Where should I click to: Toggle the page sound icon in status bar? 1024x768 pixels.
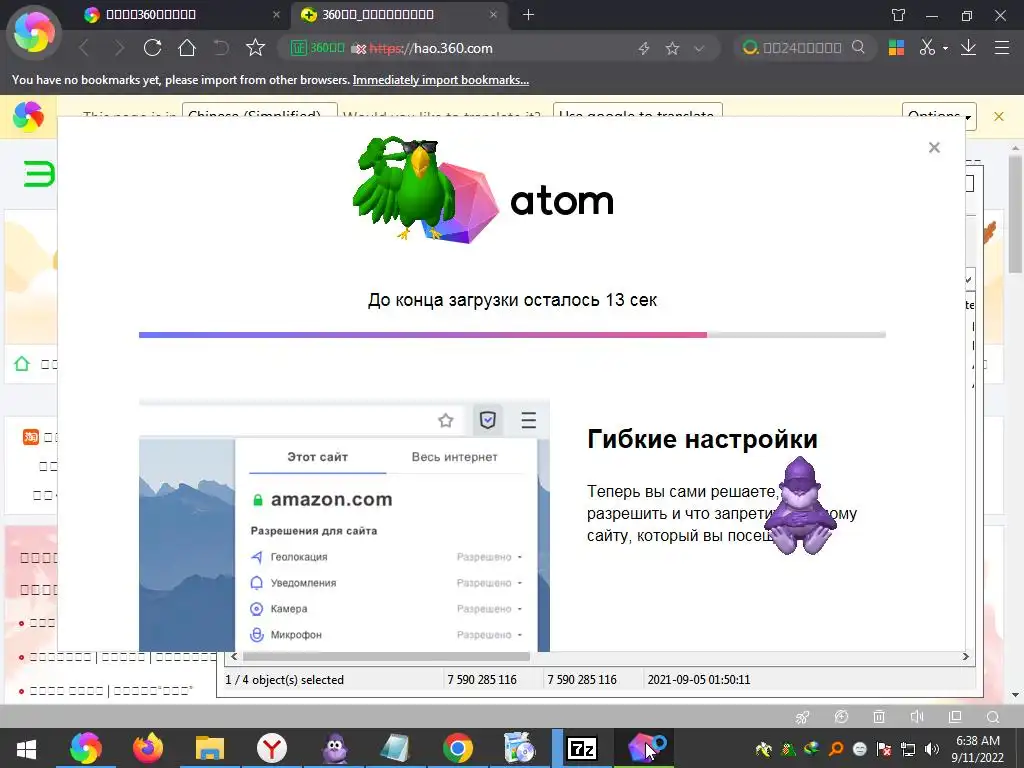[917, 717]
